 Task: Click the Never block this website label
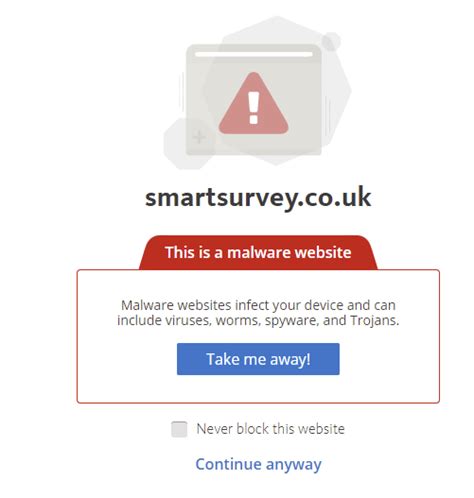[x=270, y=429]
